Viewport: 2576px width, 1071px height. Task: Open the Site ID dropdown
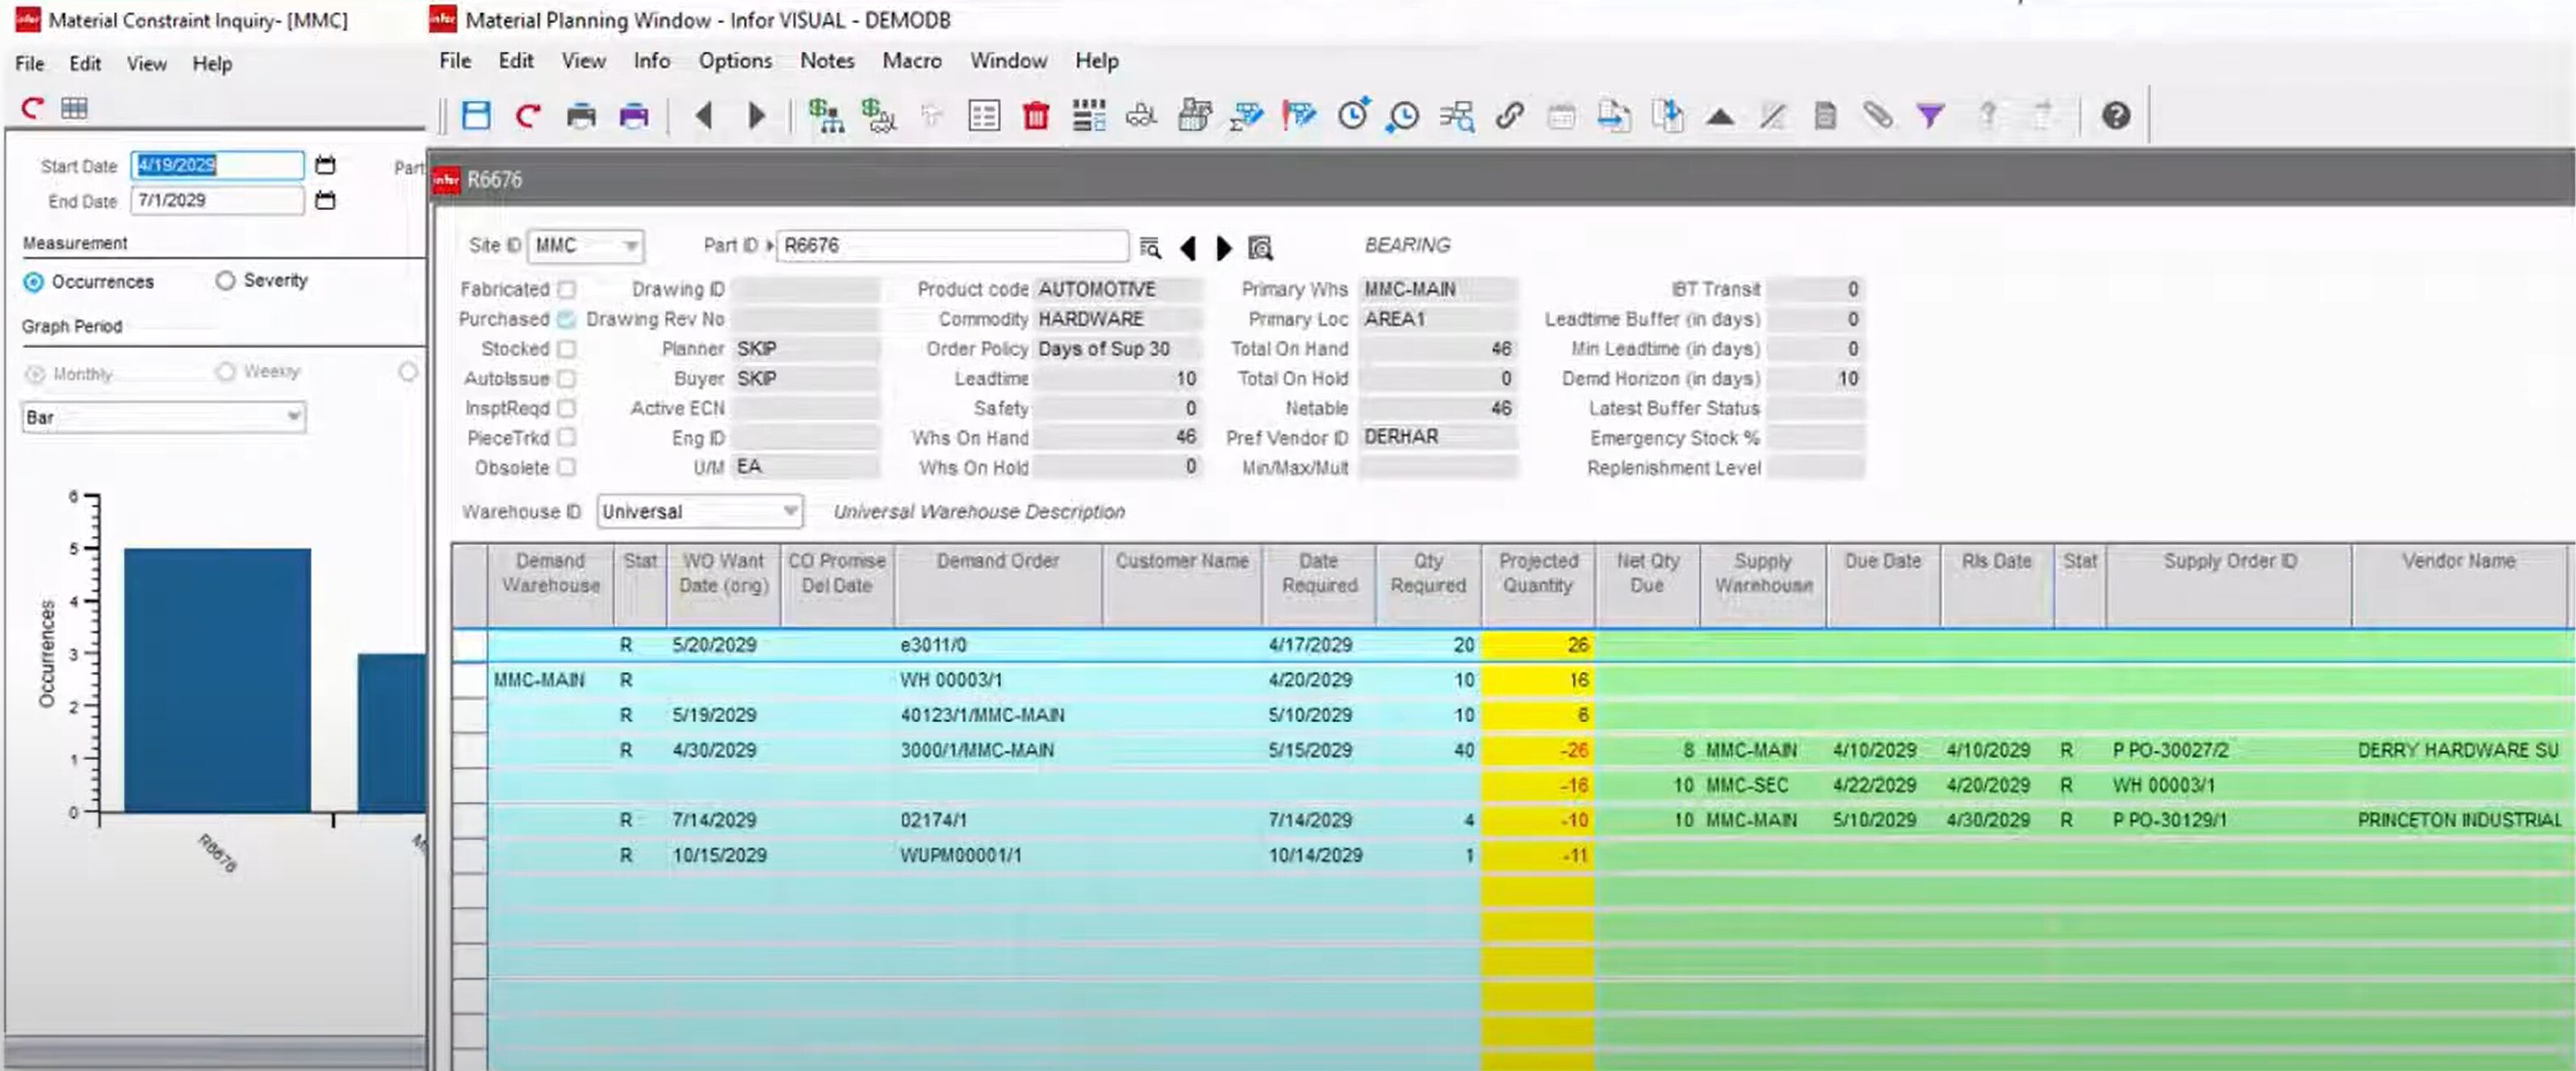[x=629, y=246]
